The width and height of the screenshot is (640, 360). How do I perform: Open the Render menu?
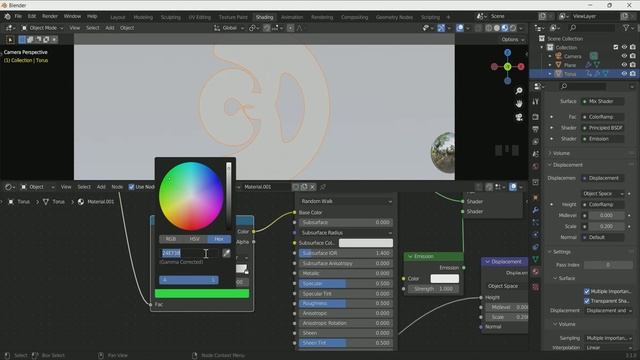(50, 17)
